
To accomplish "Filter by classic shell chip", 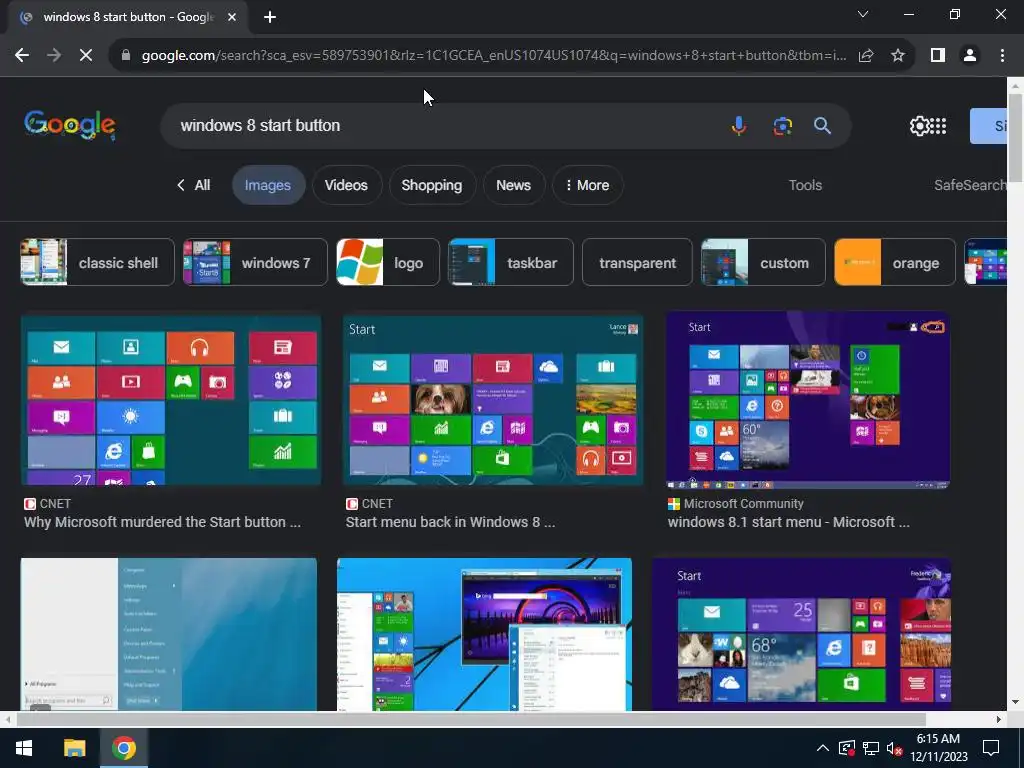I will coord(97,263).
